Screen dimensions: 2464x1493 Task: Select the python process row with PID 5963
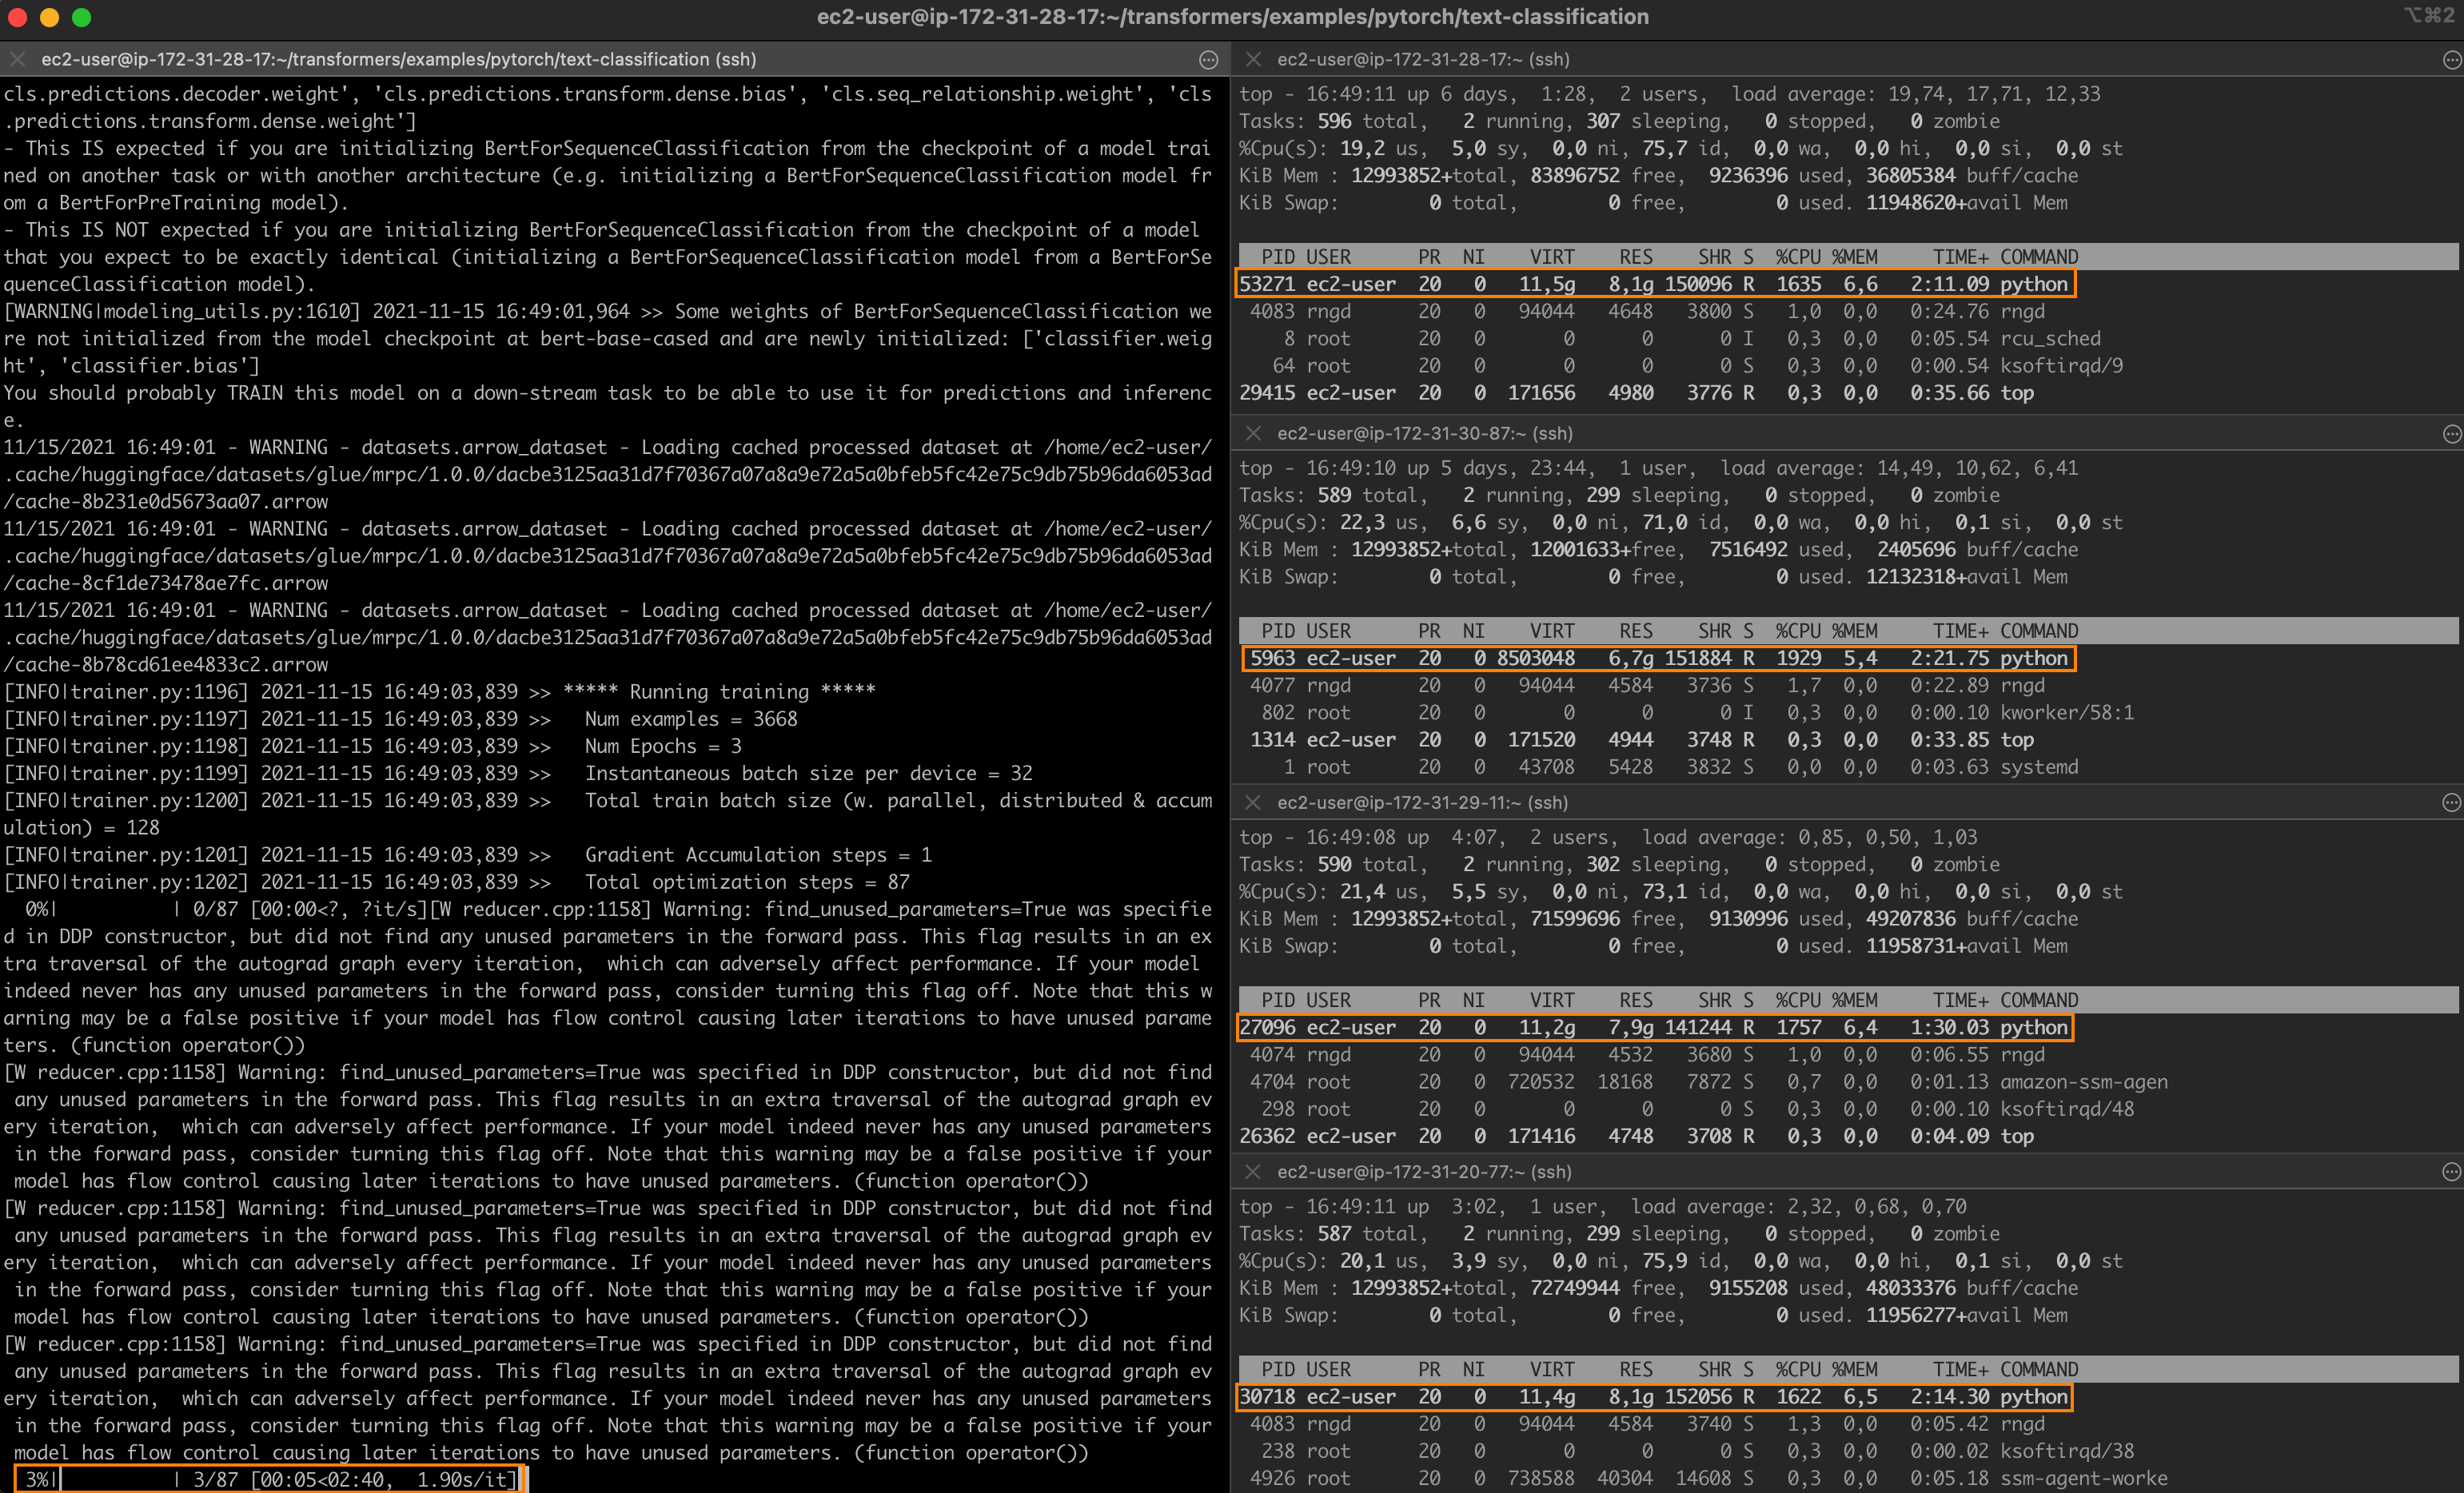click(x=1657, y=658)
